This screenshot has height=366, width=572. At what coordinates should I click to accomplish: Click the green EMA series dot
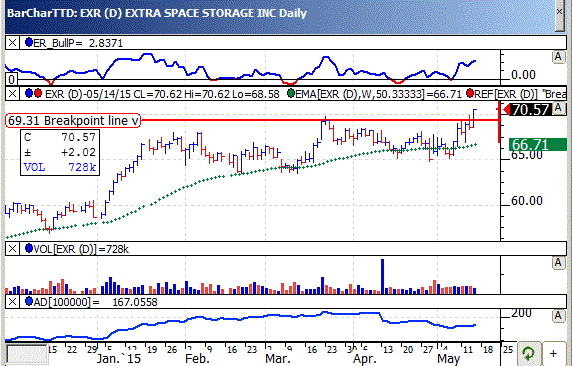coord(291,93)
